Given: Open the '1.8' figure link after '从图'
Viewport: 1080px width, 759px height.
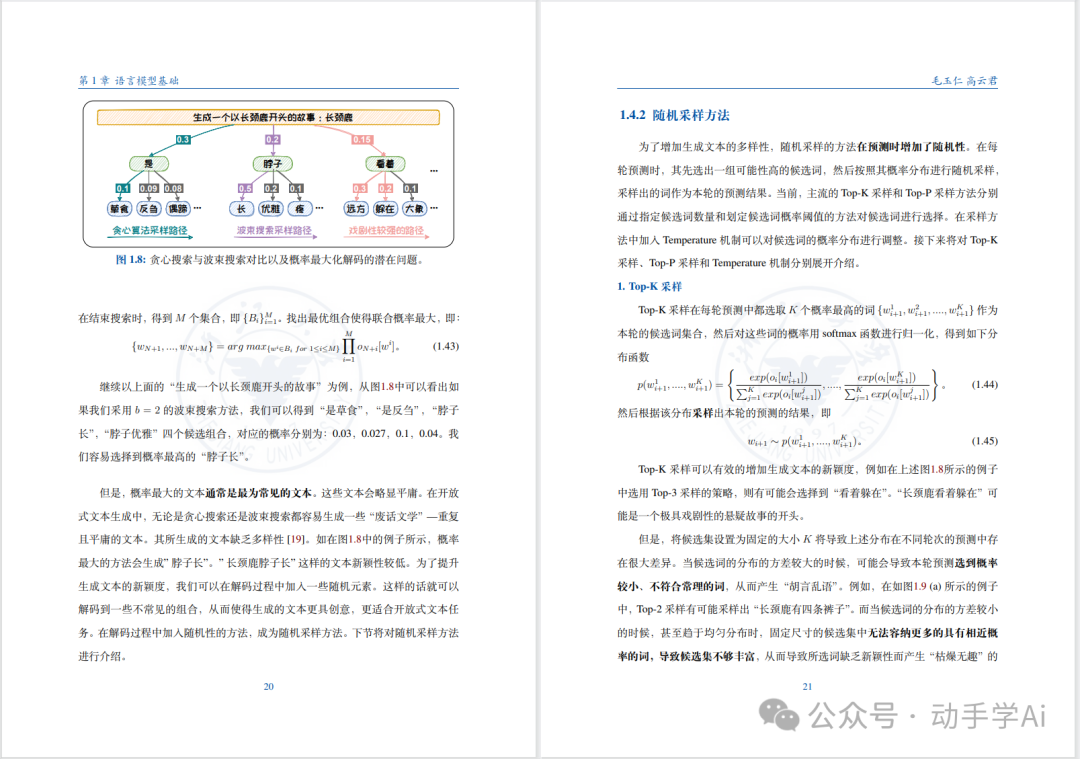Looking at the screenshot, I should click(x=387, y=387).
